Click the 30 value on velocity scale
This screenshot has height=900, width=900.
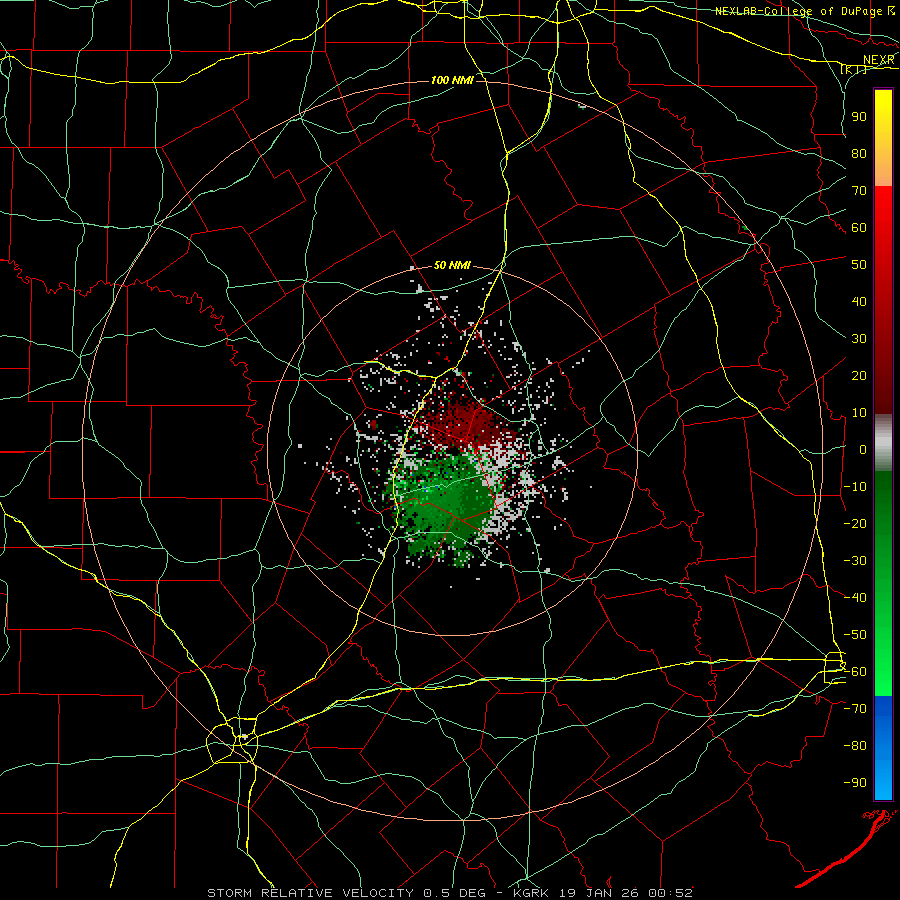coord(859,339)
